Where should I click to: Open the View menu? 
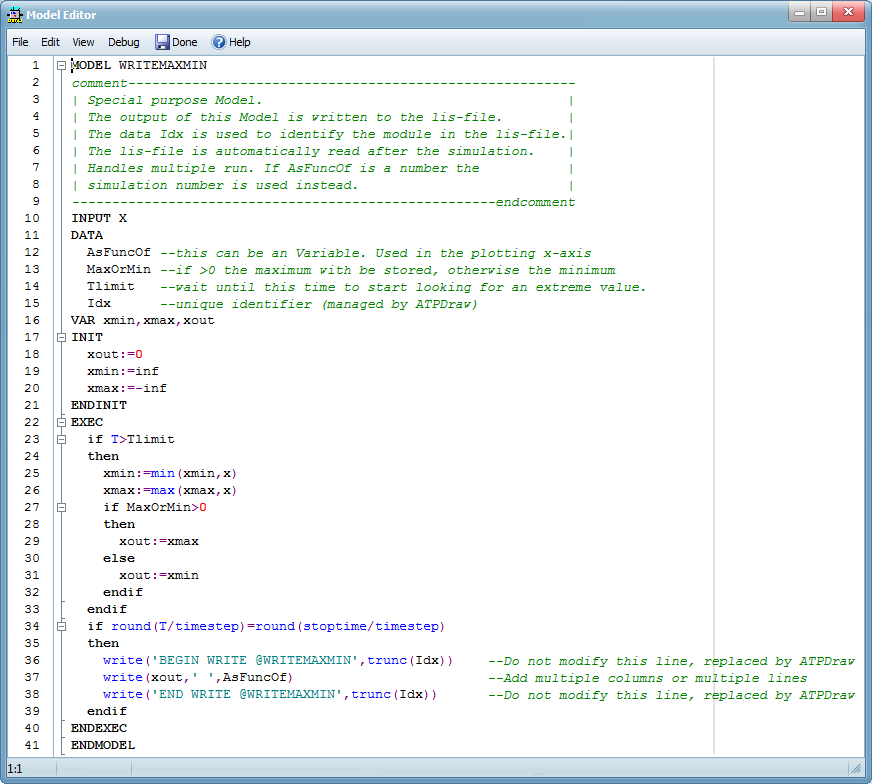pos(83,42)
